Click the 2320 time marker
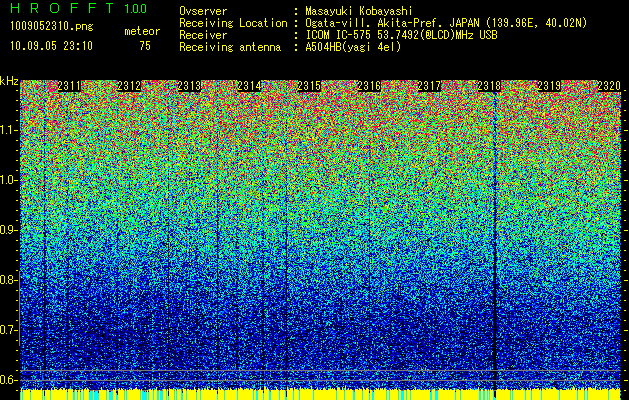The height and width of the screenshot is (400, 629). point(609,86)
